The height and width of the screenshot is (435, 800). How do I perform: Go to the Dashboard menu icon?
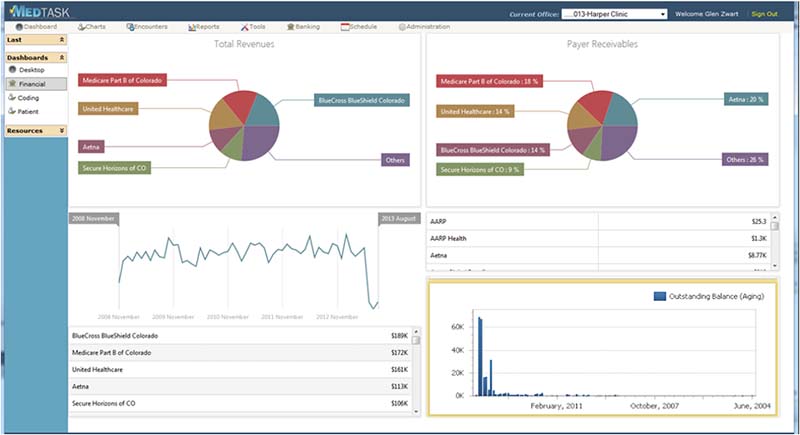tap(19, 27)
